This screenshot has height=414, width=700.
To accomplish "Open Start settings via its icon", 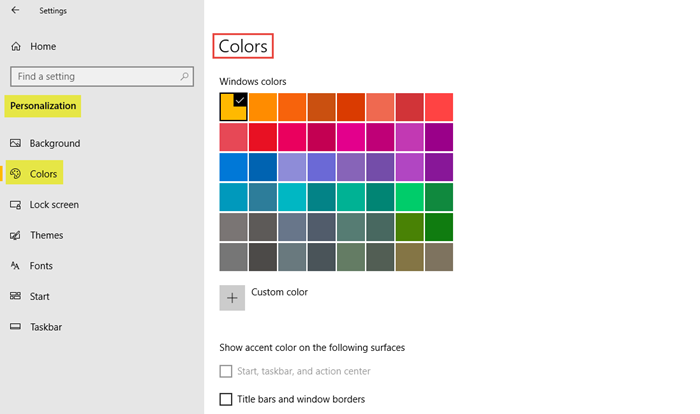I will (16, 296).
